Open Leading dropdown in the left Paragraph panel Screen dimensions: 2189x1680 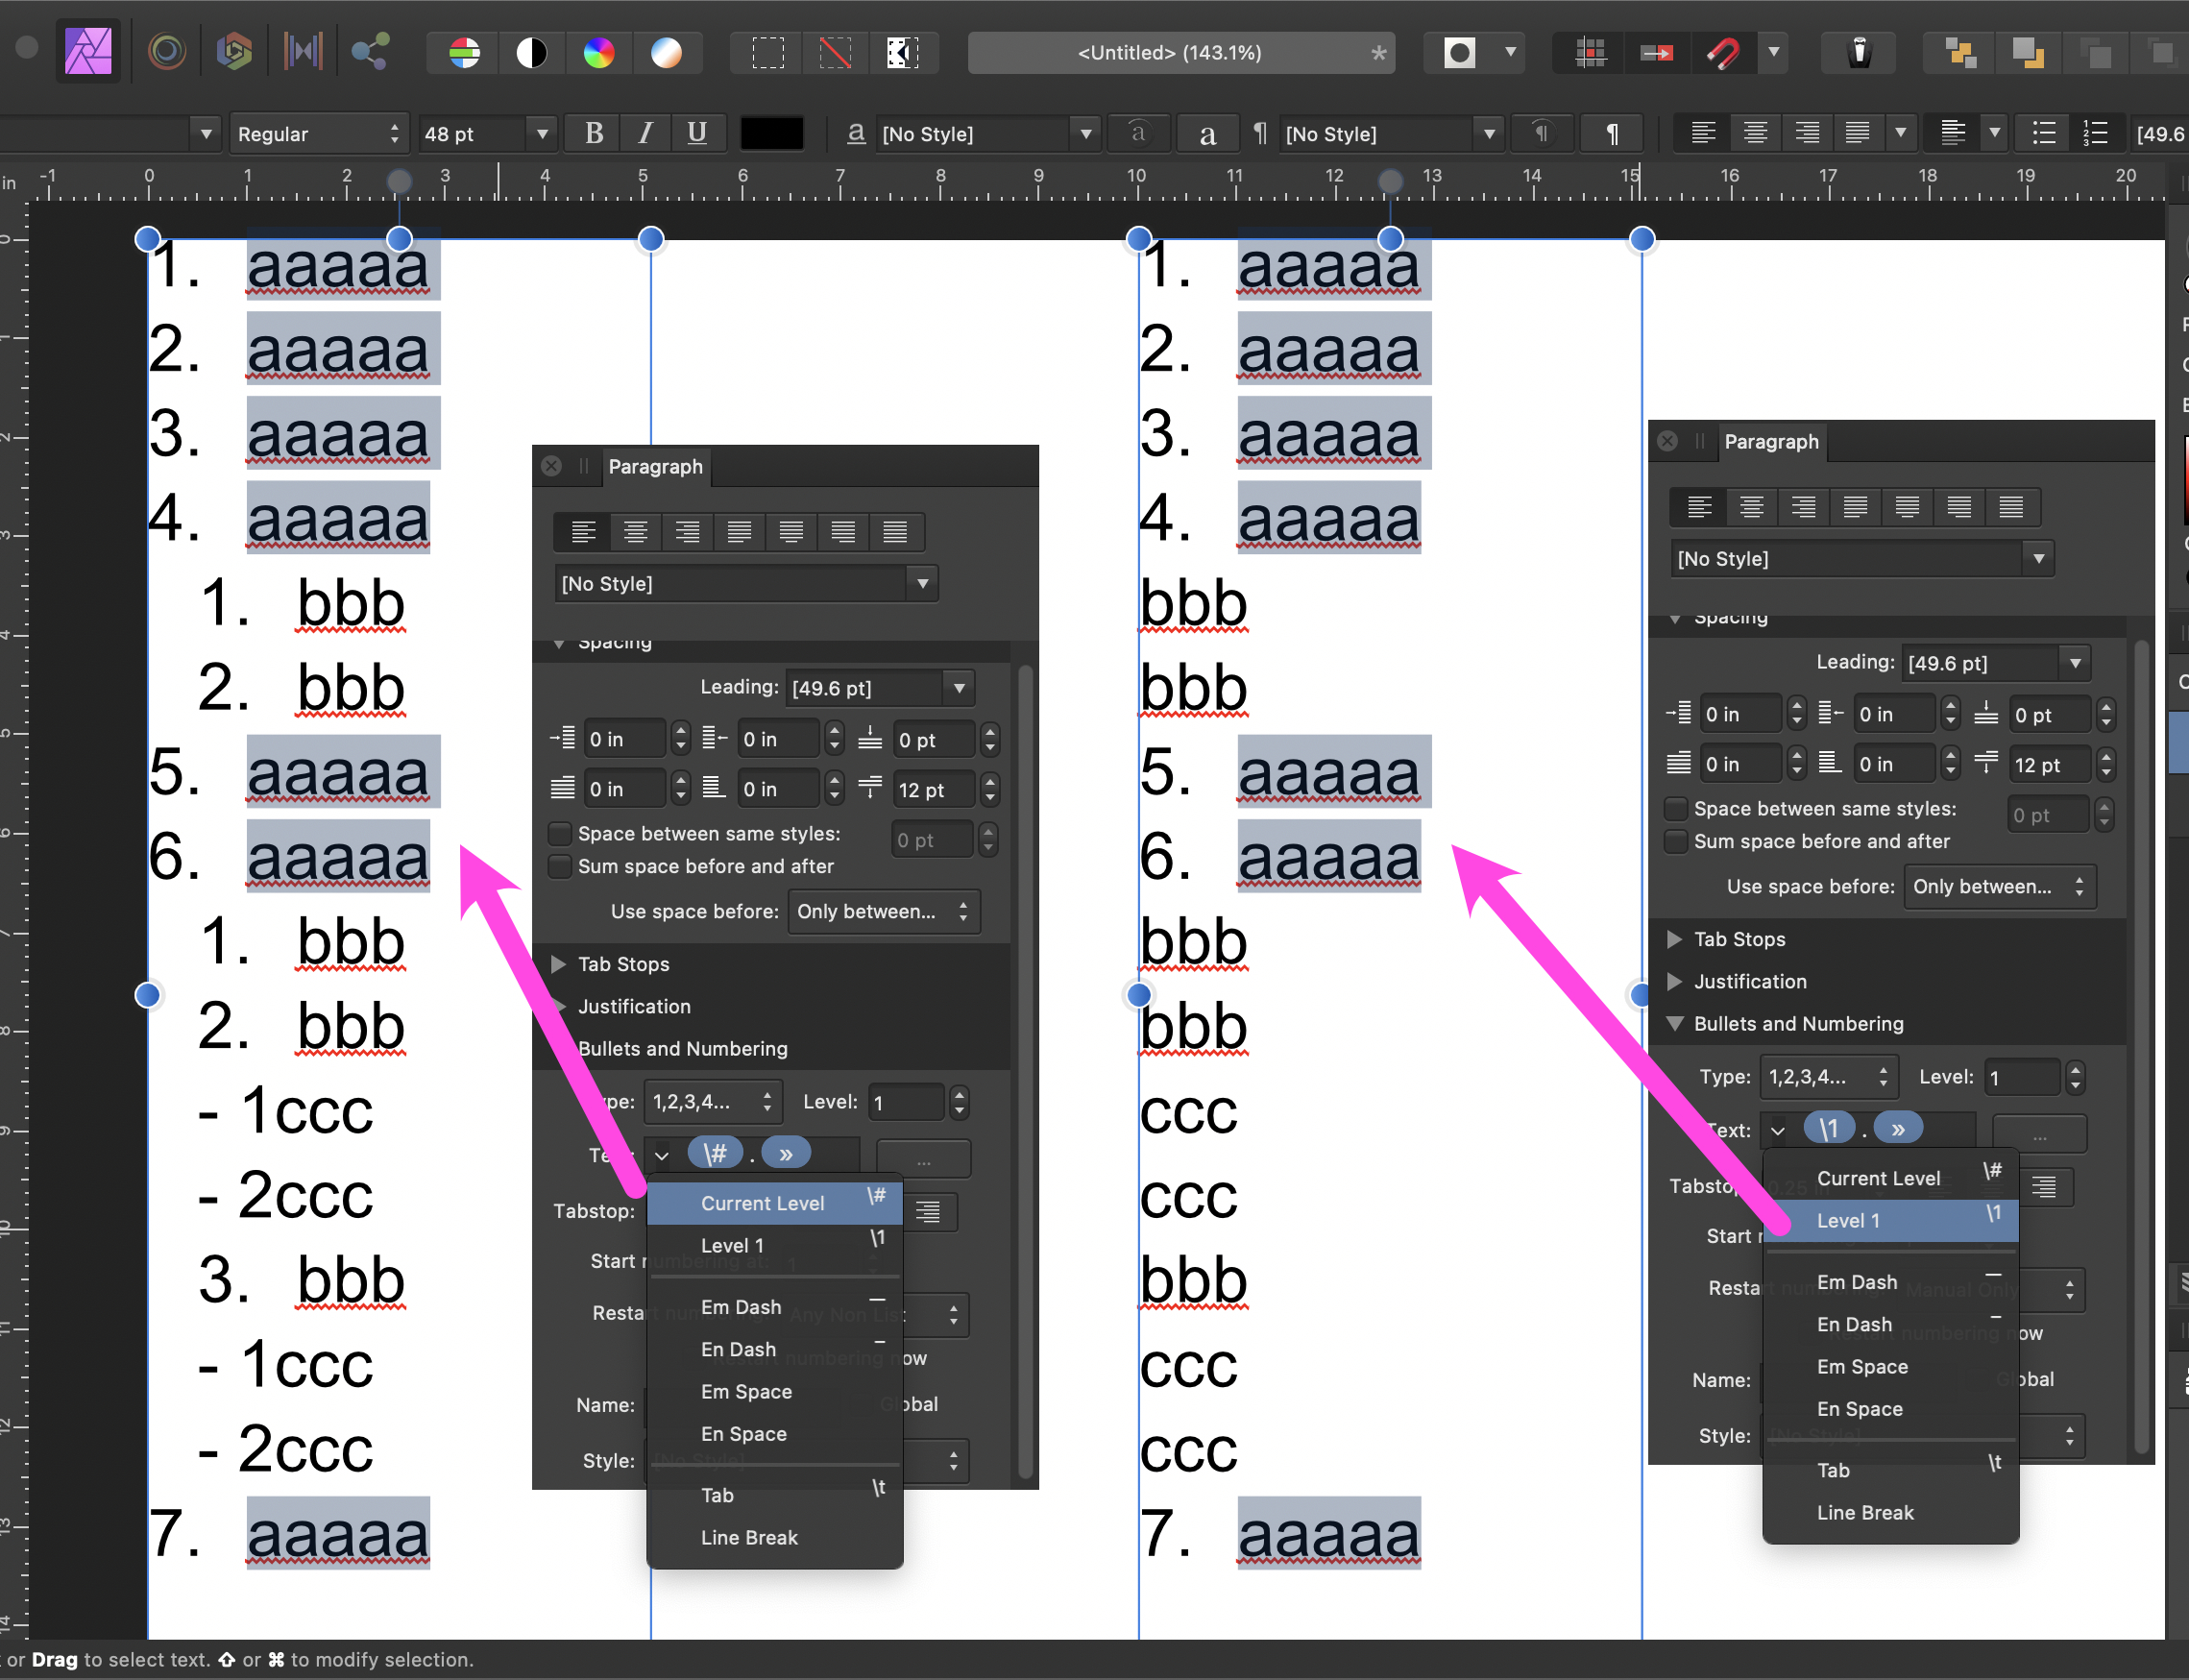pyautogui.click(x=959, y=688)
